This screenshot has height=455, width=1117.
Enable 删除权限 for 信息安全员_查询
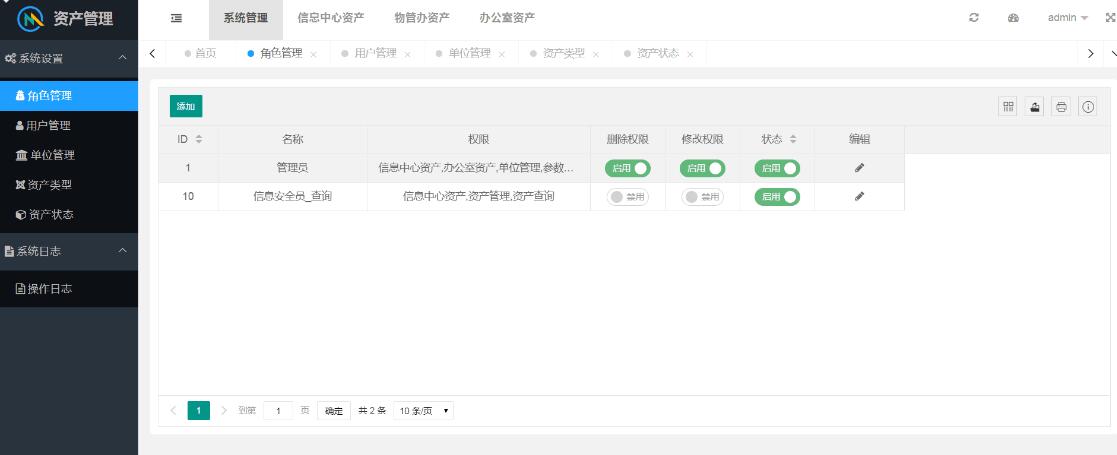627,197
